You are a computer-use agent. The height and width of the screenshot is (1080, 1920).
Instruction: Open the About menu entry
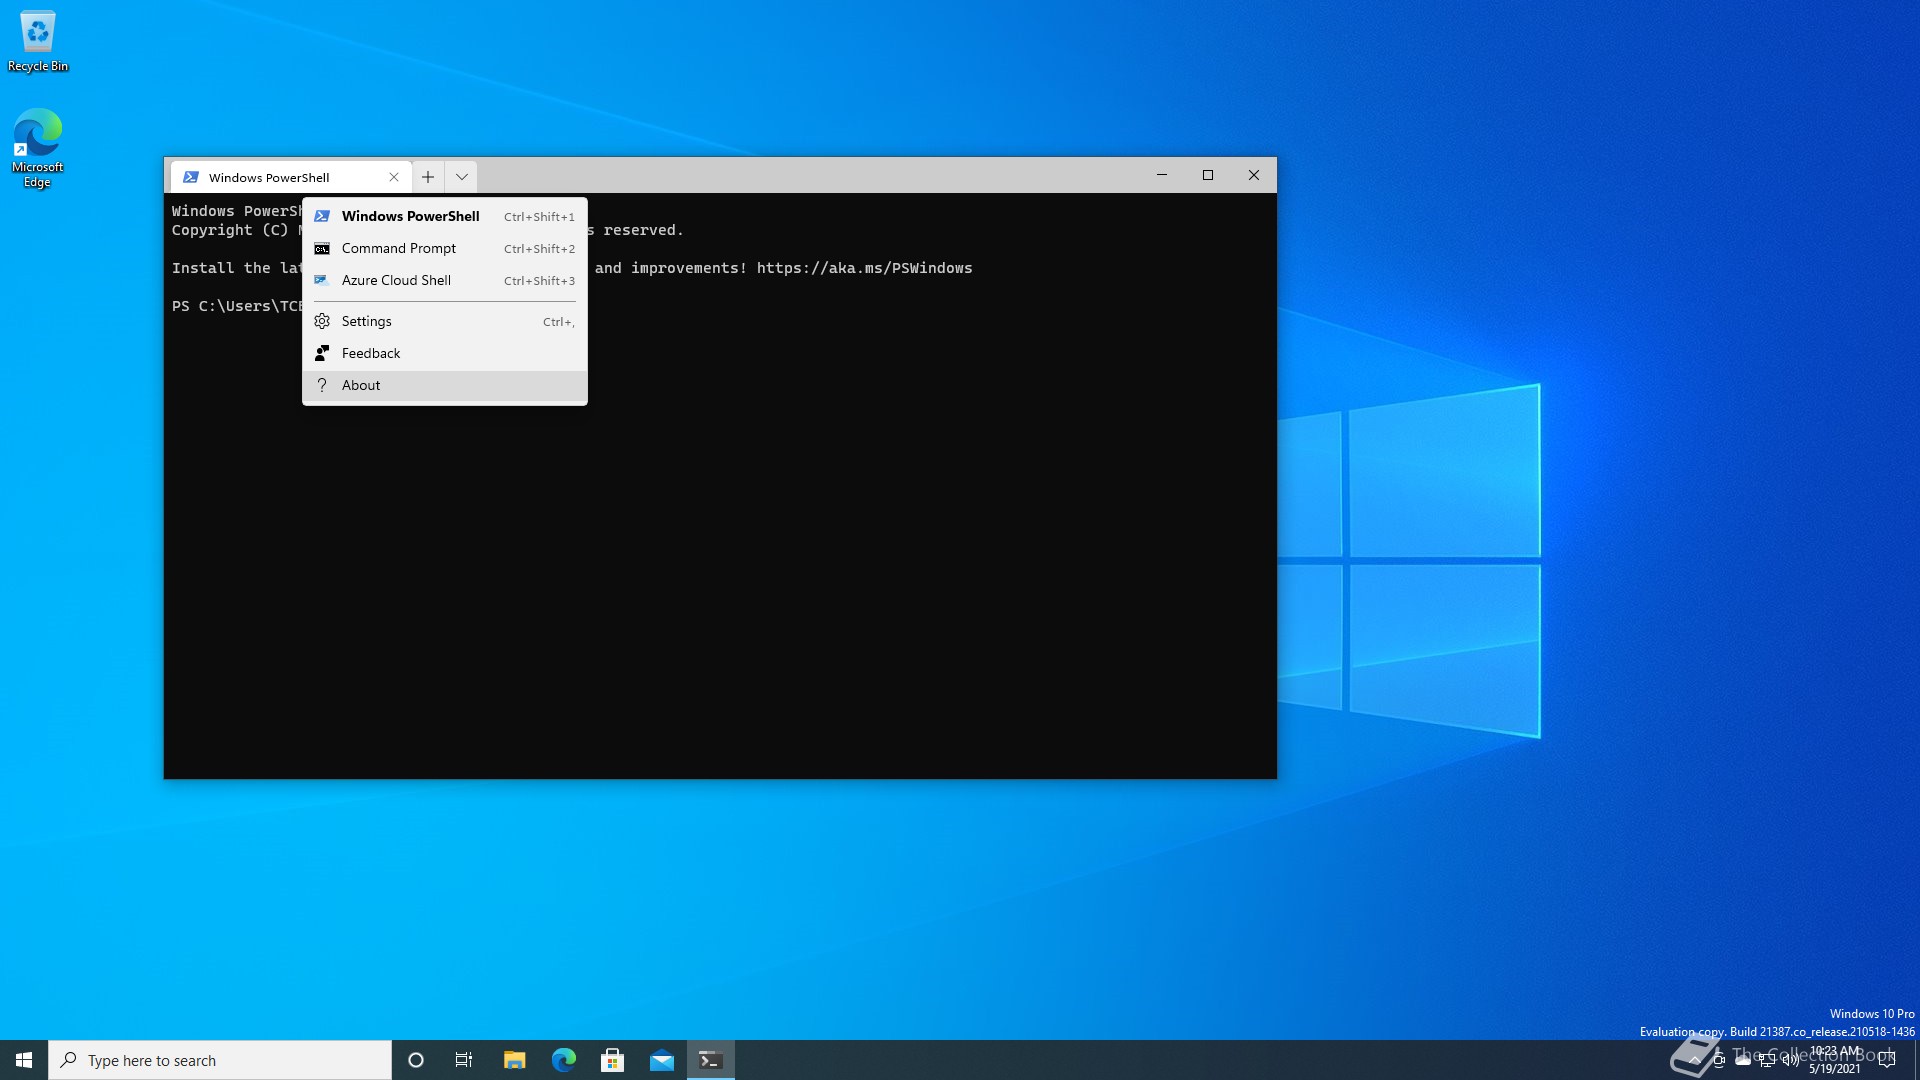tap(444, 385)
